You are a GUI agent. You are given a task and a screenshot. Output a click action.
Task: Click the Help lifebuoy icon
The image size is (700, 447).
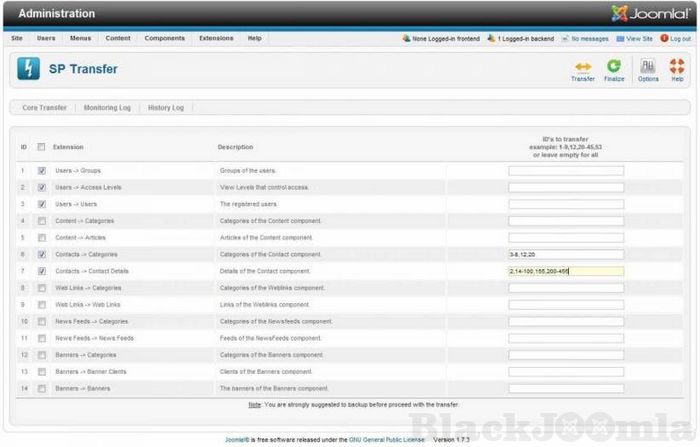(677, 67)
